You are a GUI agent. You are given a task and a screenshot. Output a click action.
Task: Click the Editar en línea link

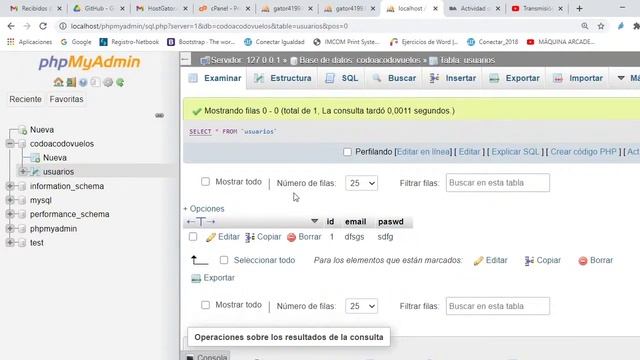[423, 152]
